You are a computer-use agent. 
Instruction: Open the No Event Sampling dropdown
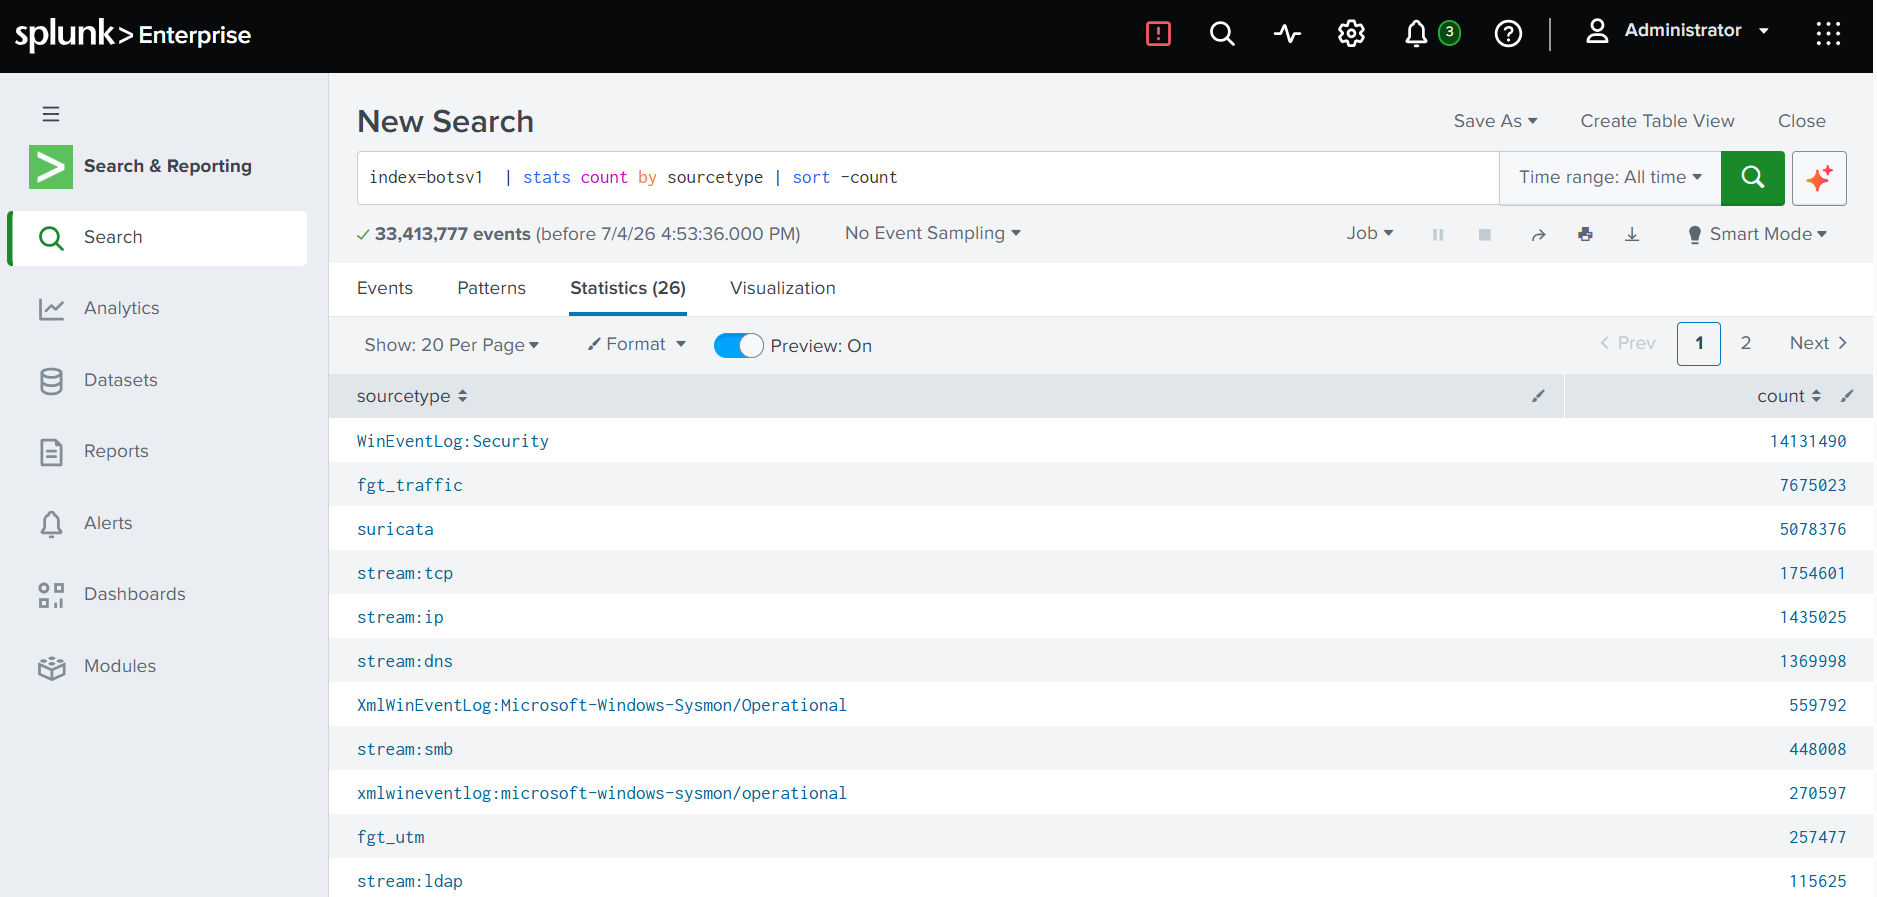click(x=933, y=233)
